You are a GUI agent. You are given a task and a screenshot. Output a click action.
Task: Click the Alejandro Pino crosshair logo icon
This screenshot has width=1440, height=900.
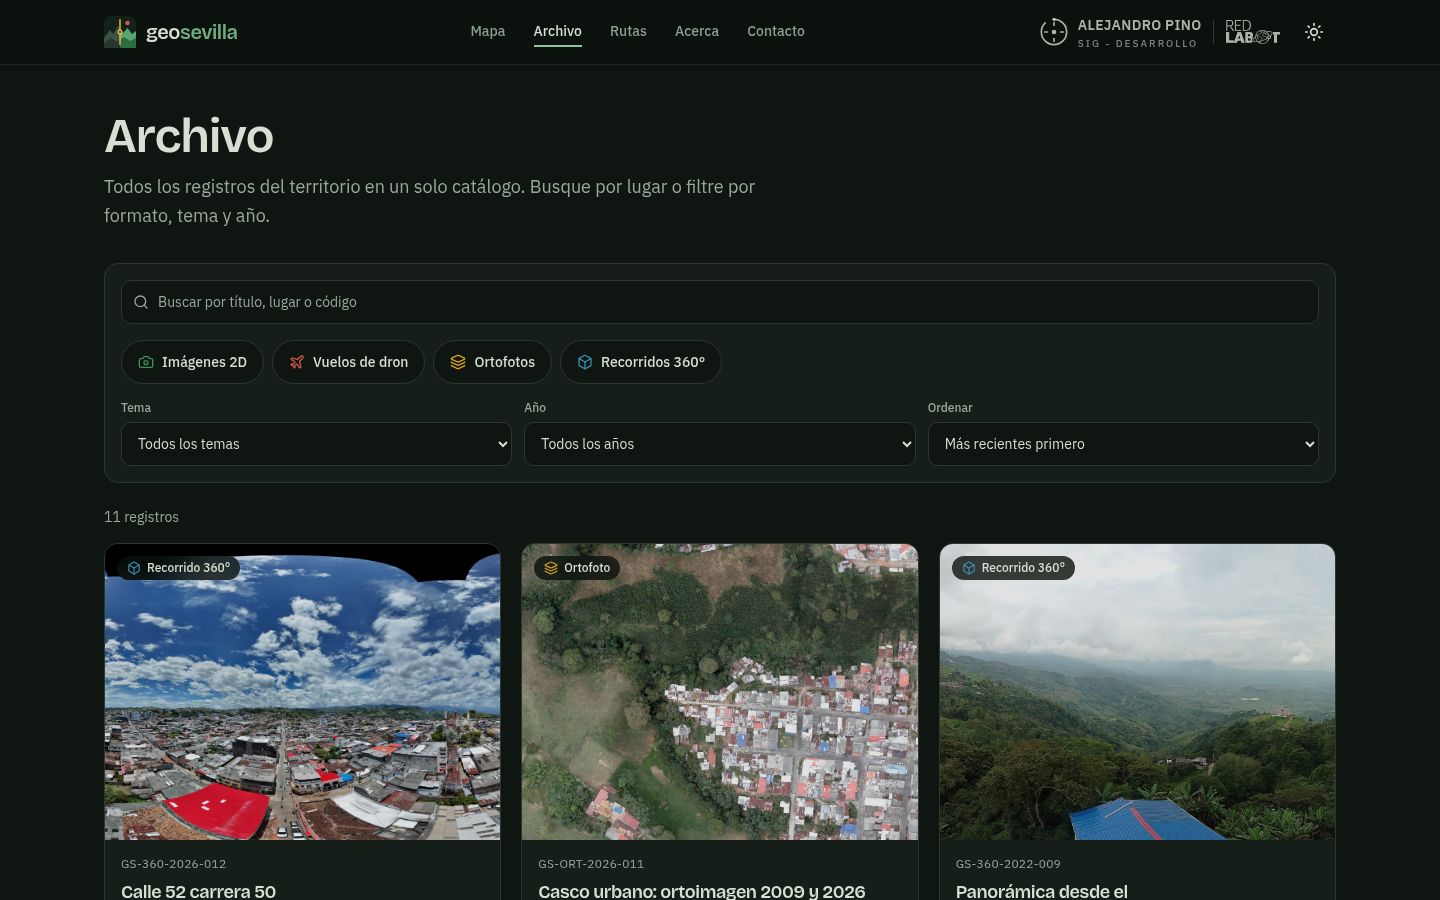point(1054,32)
